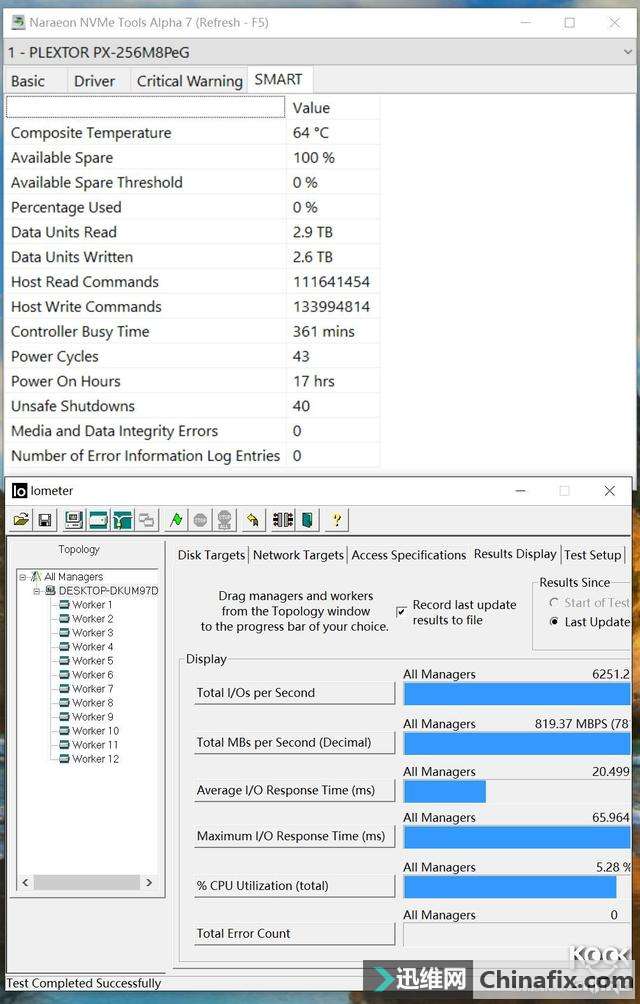Open the Test Setup tab
This screenshot has width=640, height=1004.
[593, 555]
